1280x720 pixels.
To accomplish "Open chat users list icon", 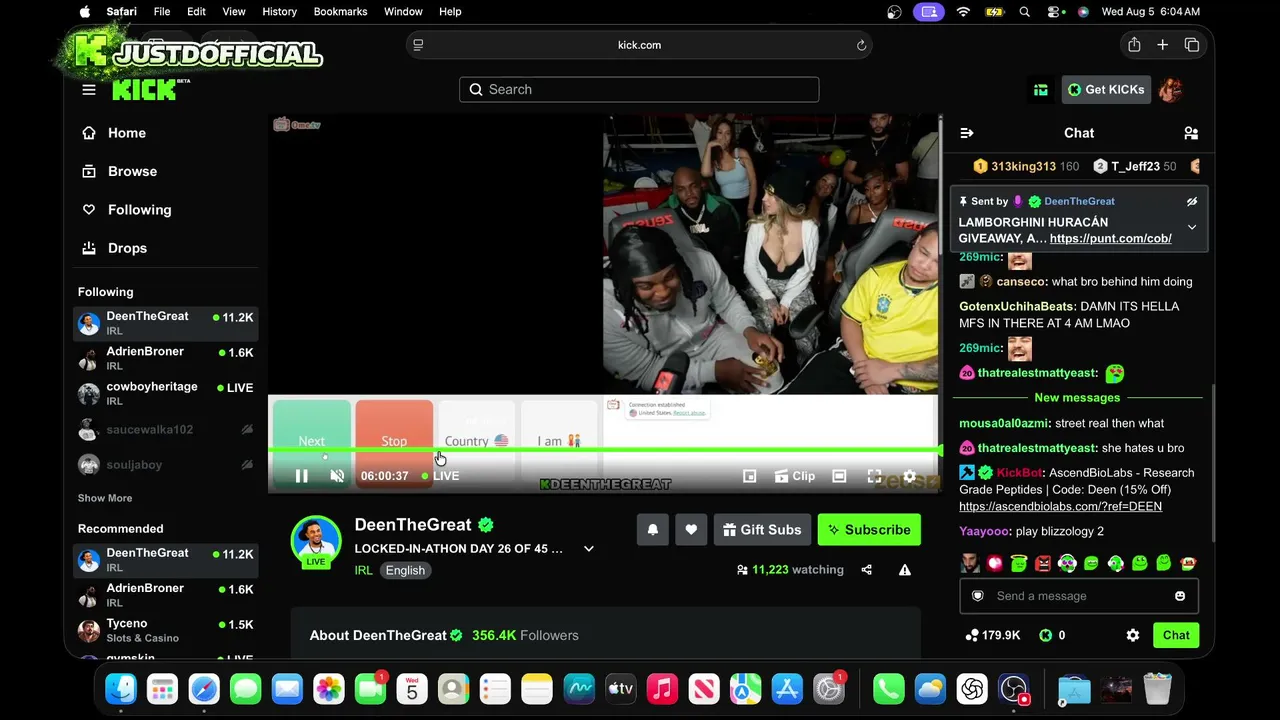I will pos(1191,133).
